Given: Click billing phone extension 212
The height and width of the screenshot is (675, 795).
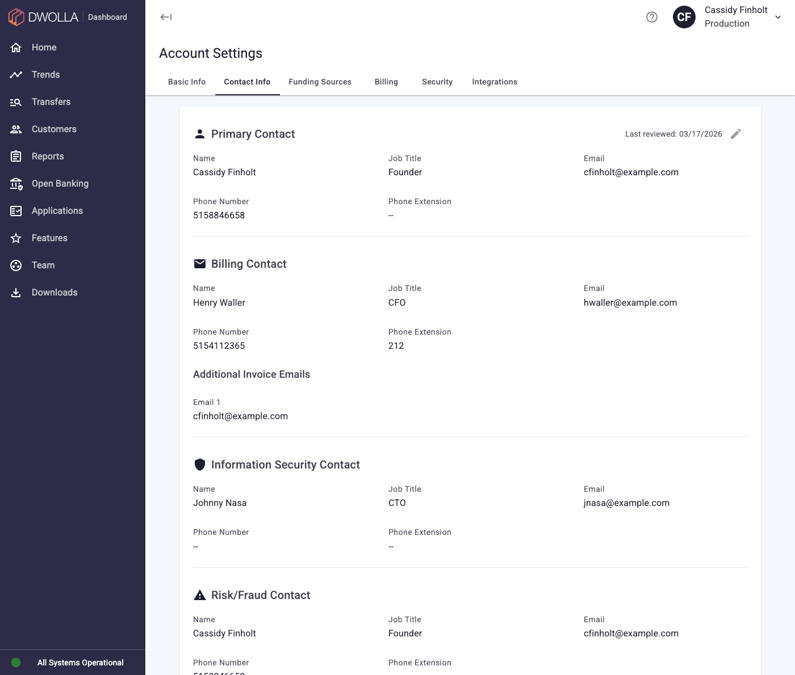Looking at the screenshot, I should 396,346.
